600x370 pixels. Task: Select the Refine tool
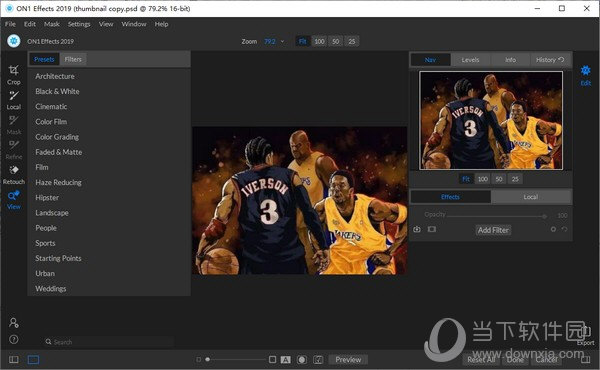point(13,150)
